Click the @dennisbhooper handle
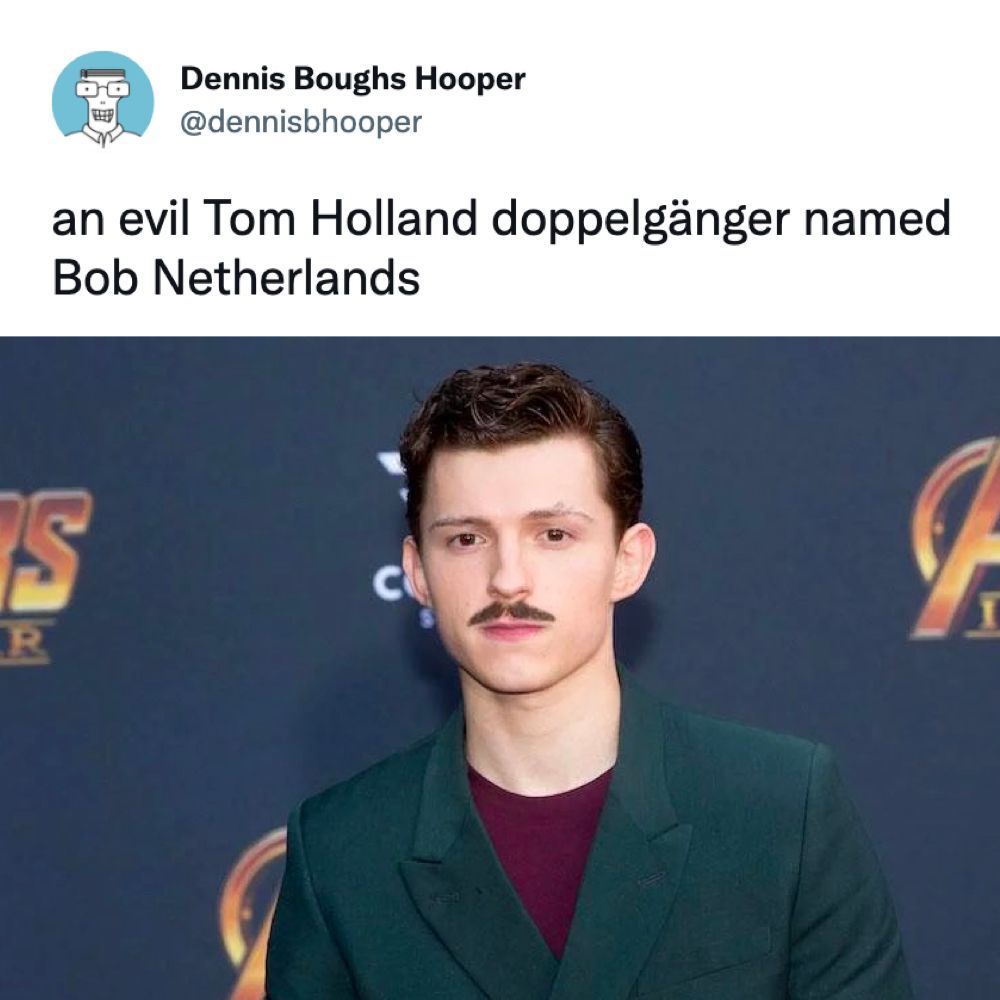 301,121
